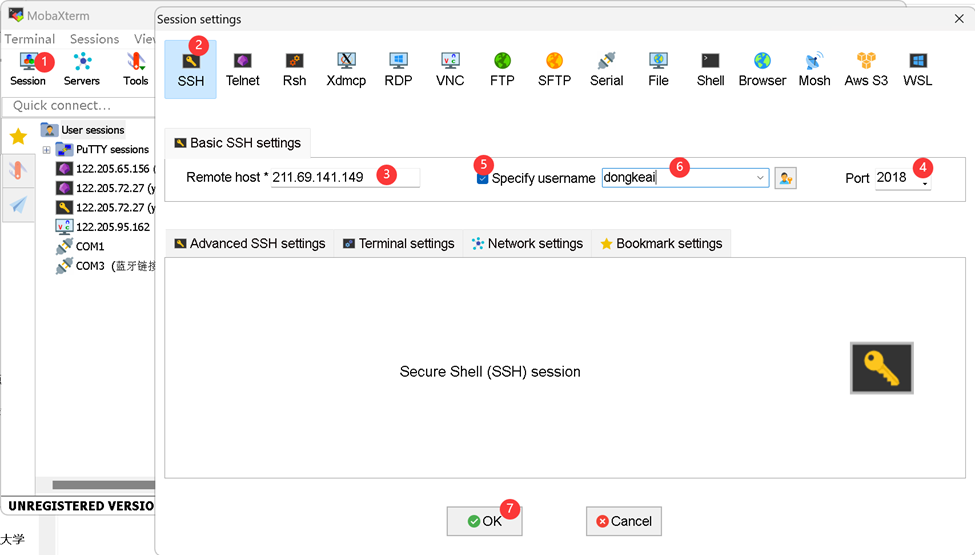Click the Cancel button
The width and height of the screenshot is (975, 555).
623,521
